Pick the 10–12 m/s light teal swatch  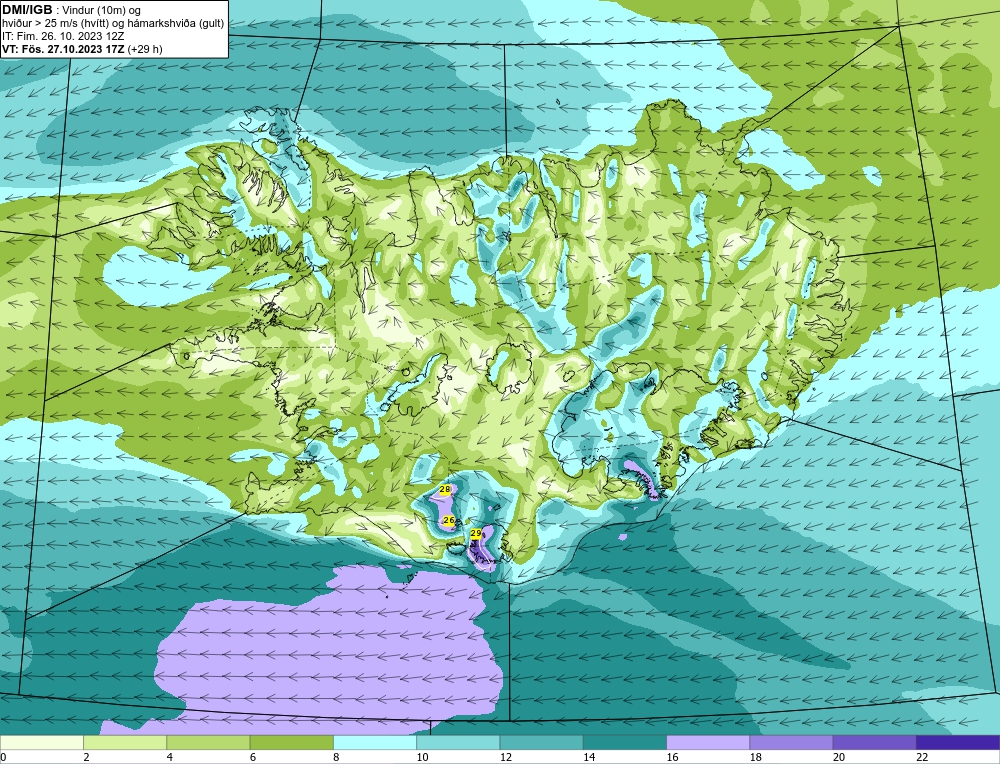pos(458,742)
